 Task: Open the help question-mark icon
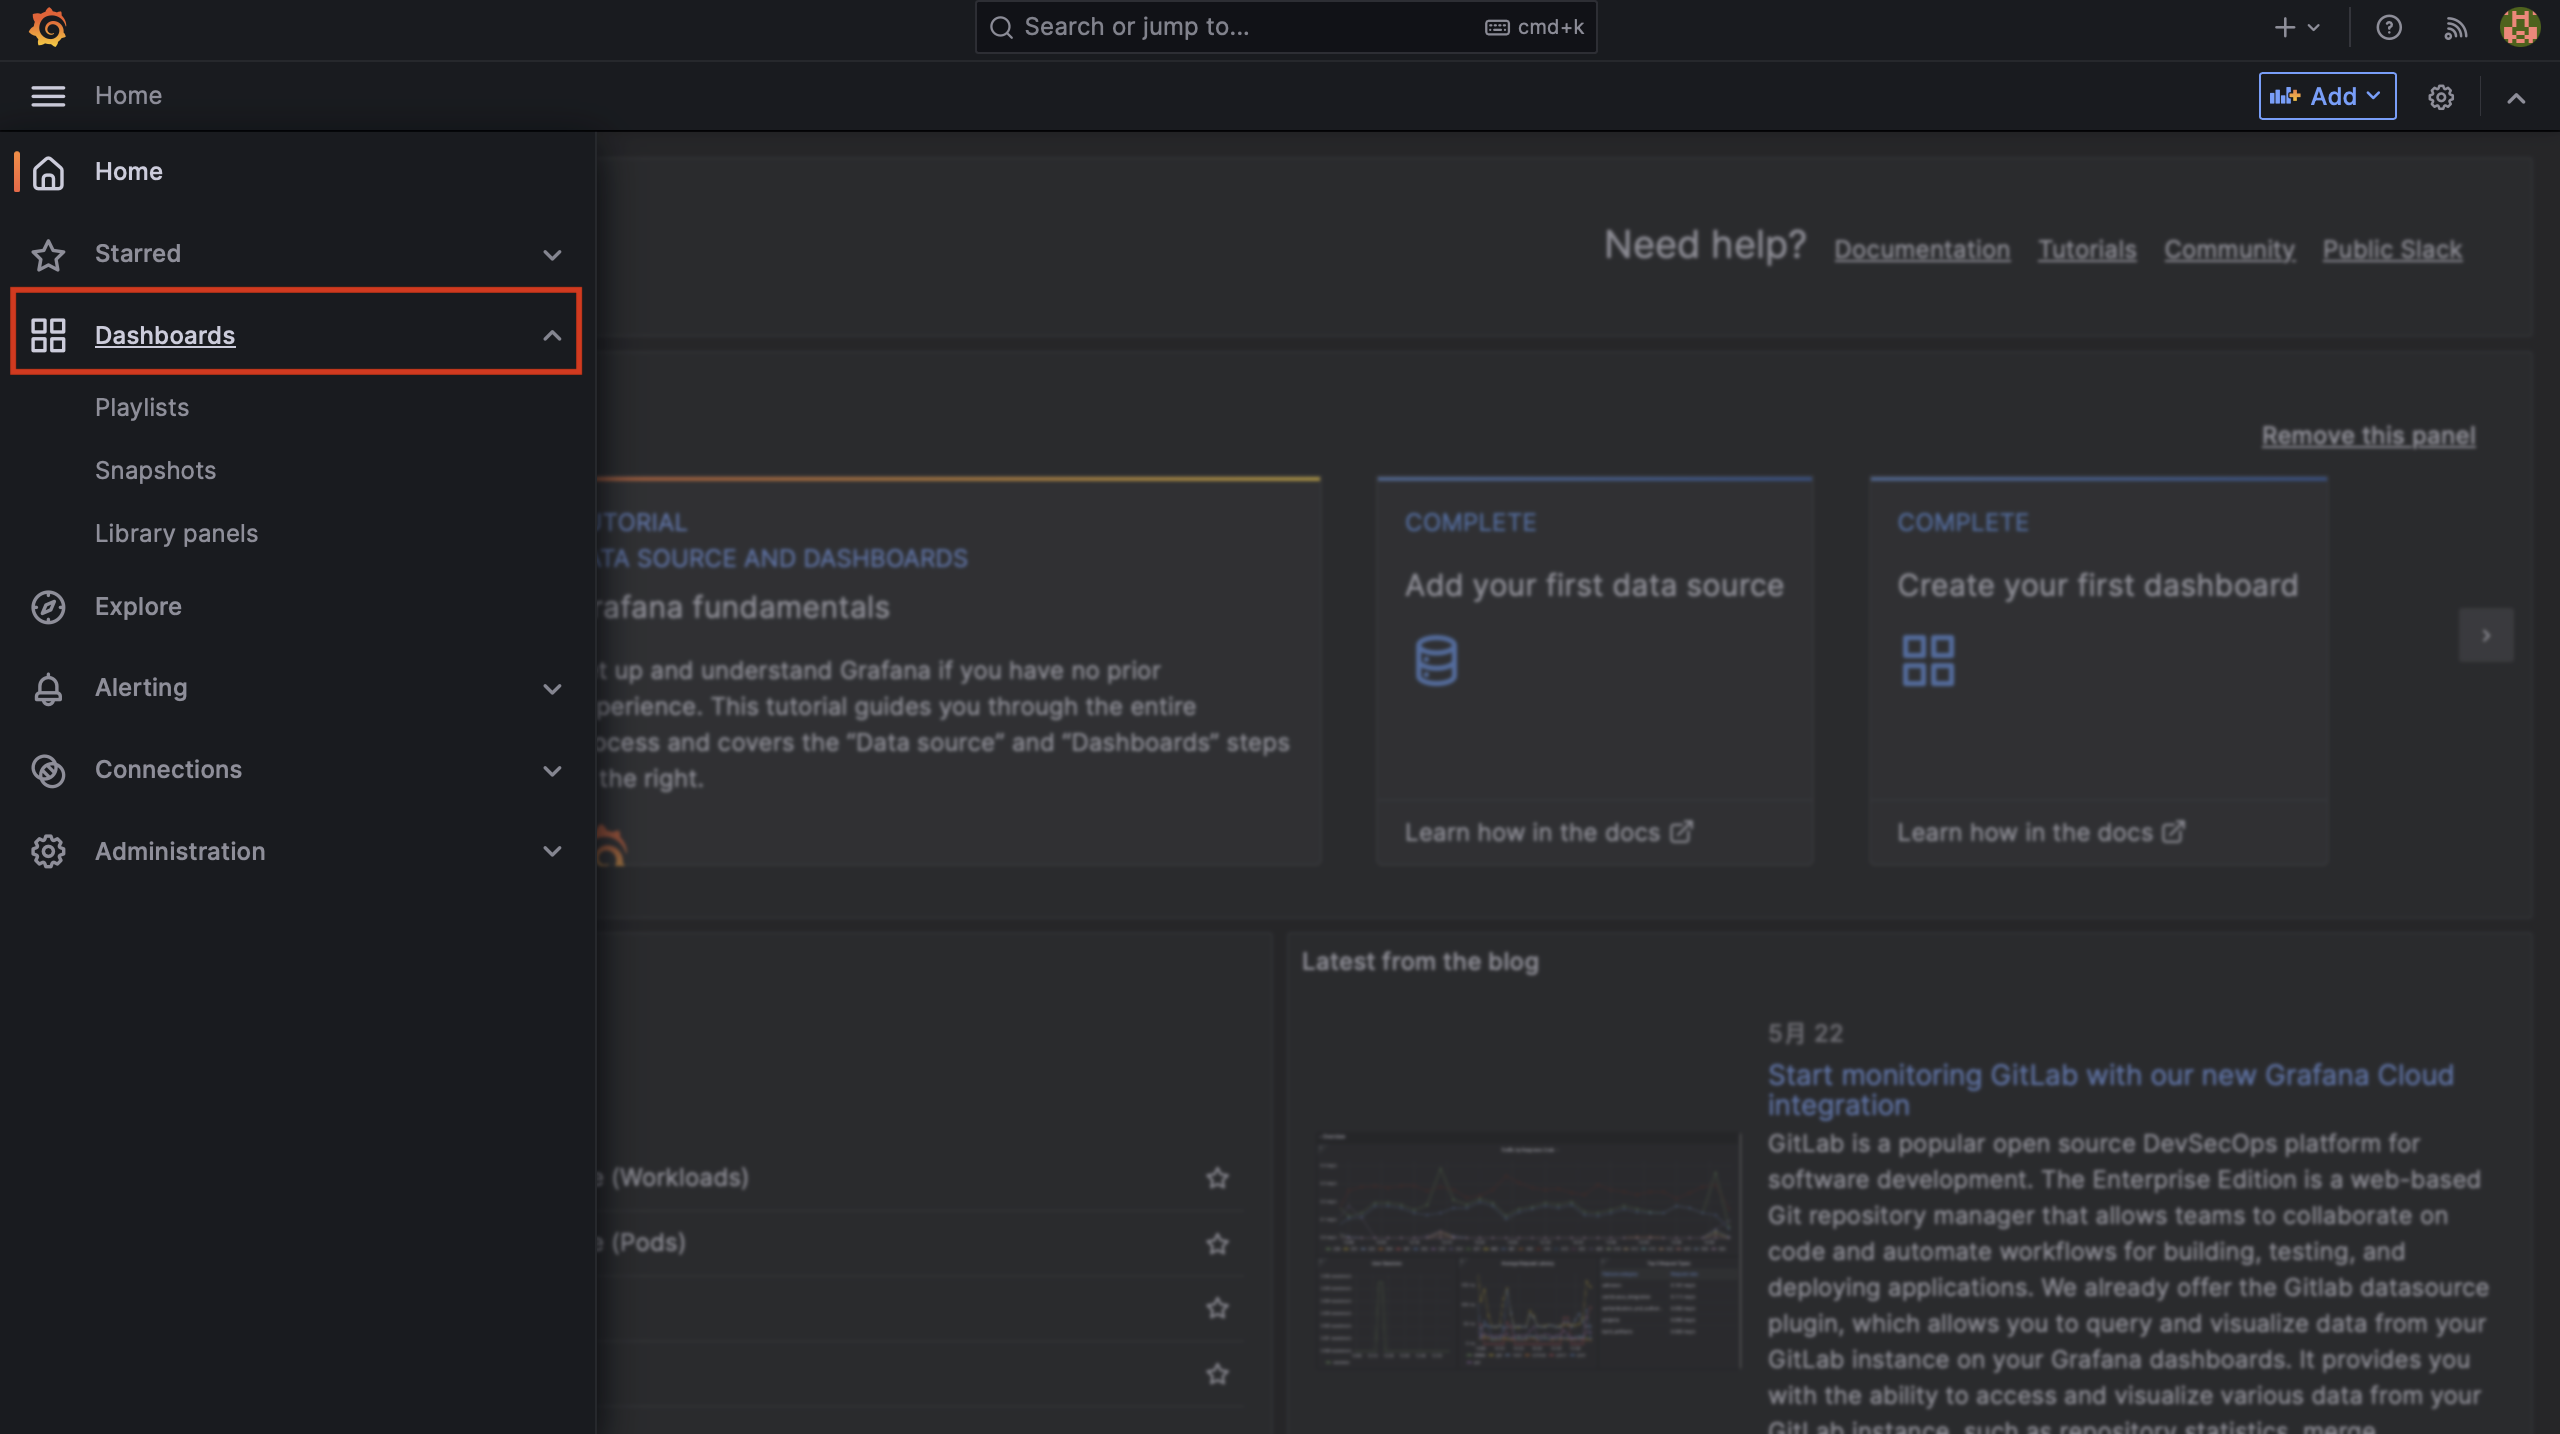pos(2388,27)
